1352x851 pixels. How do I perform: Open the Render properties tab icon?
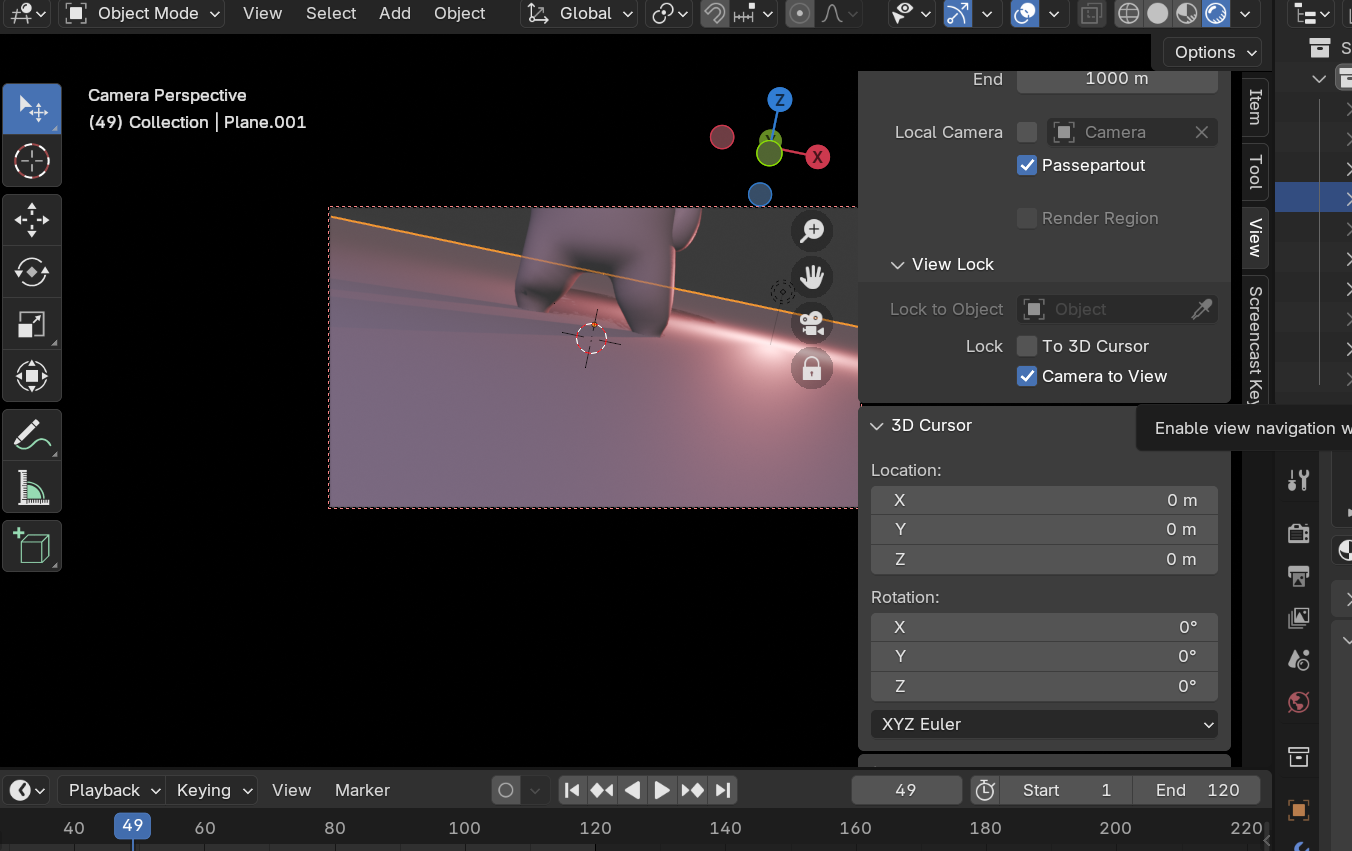tap(1298, 533)
